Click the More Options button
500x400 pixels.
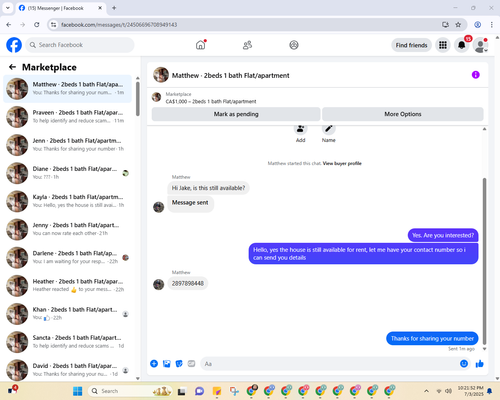pos(403,114)
